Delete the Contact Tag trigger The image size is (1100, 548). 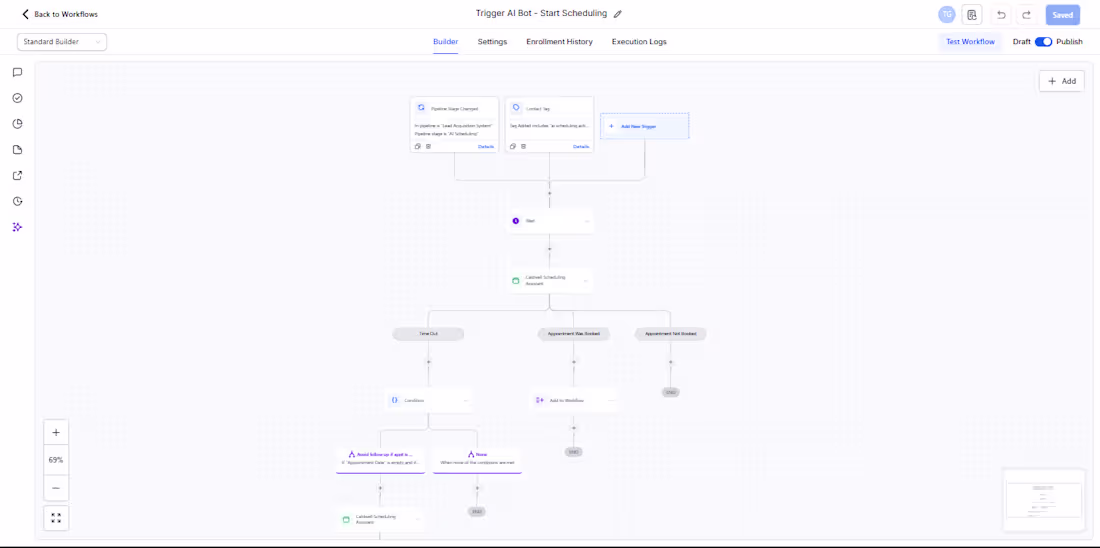point(523,147)
